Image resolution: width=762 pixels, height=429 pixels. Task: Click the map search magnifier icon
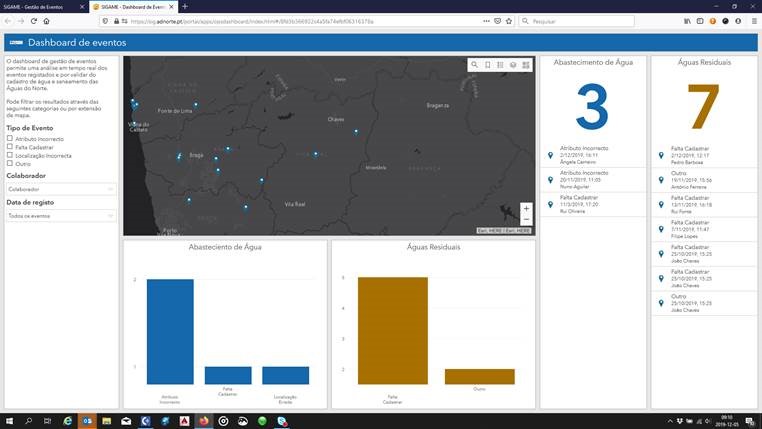[x=475, y=65]
